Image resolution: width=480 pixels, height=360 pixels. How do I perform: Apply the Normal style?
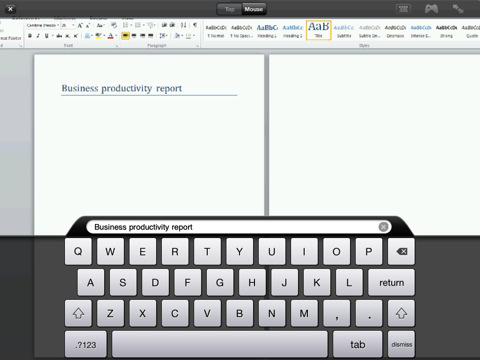coord(216,31)
